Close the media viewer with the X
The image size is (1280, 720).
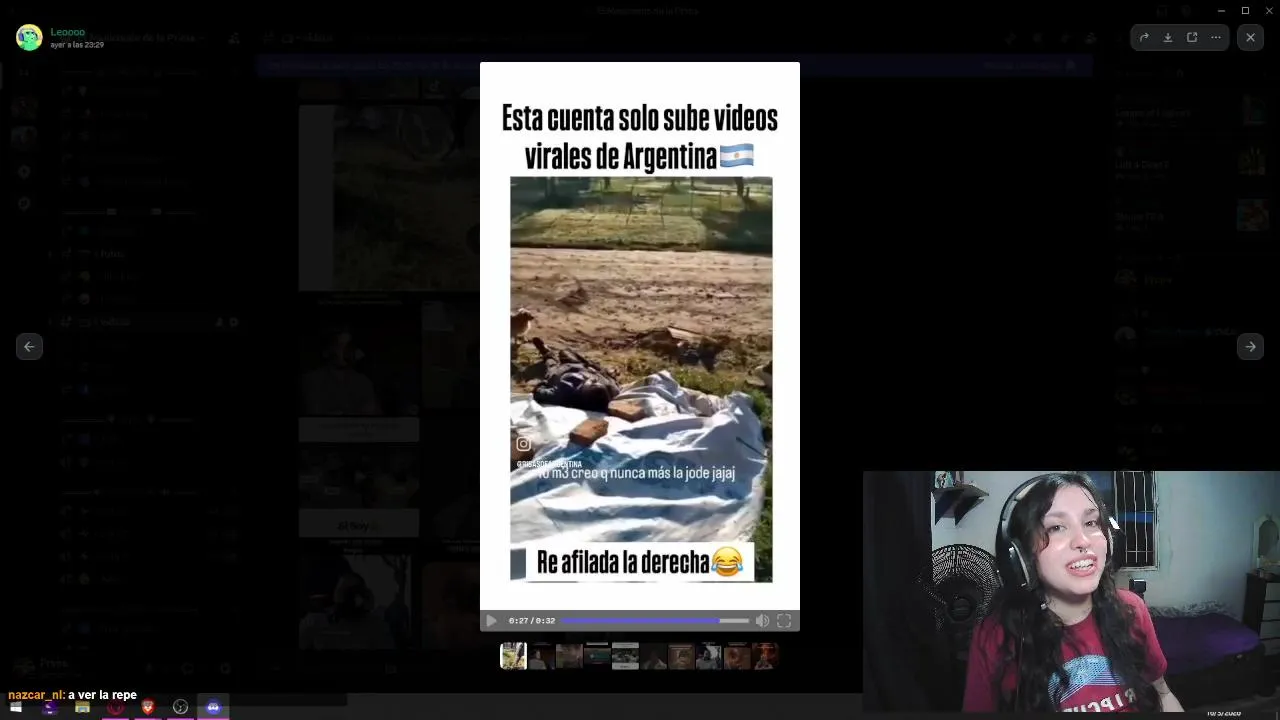click(x=1250, y=37)
